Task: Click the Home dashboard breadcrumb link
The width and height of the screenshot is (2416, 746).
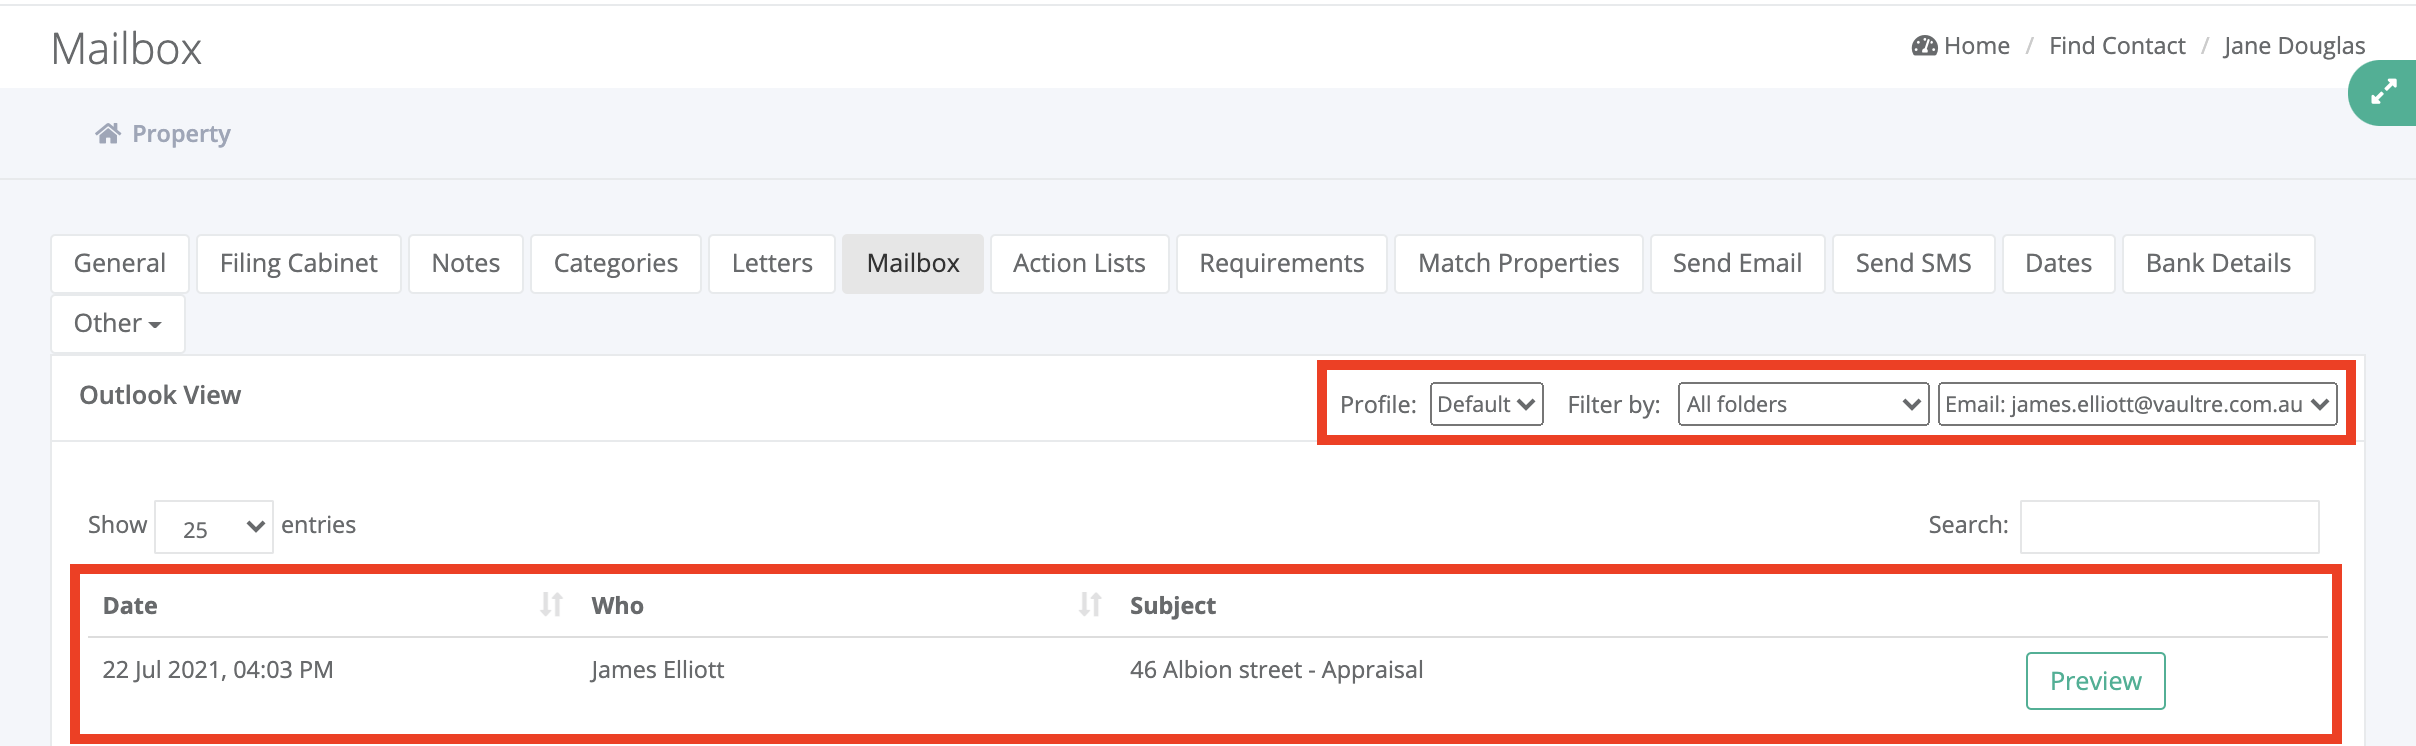Action: [1961, 46]
